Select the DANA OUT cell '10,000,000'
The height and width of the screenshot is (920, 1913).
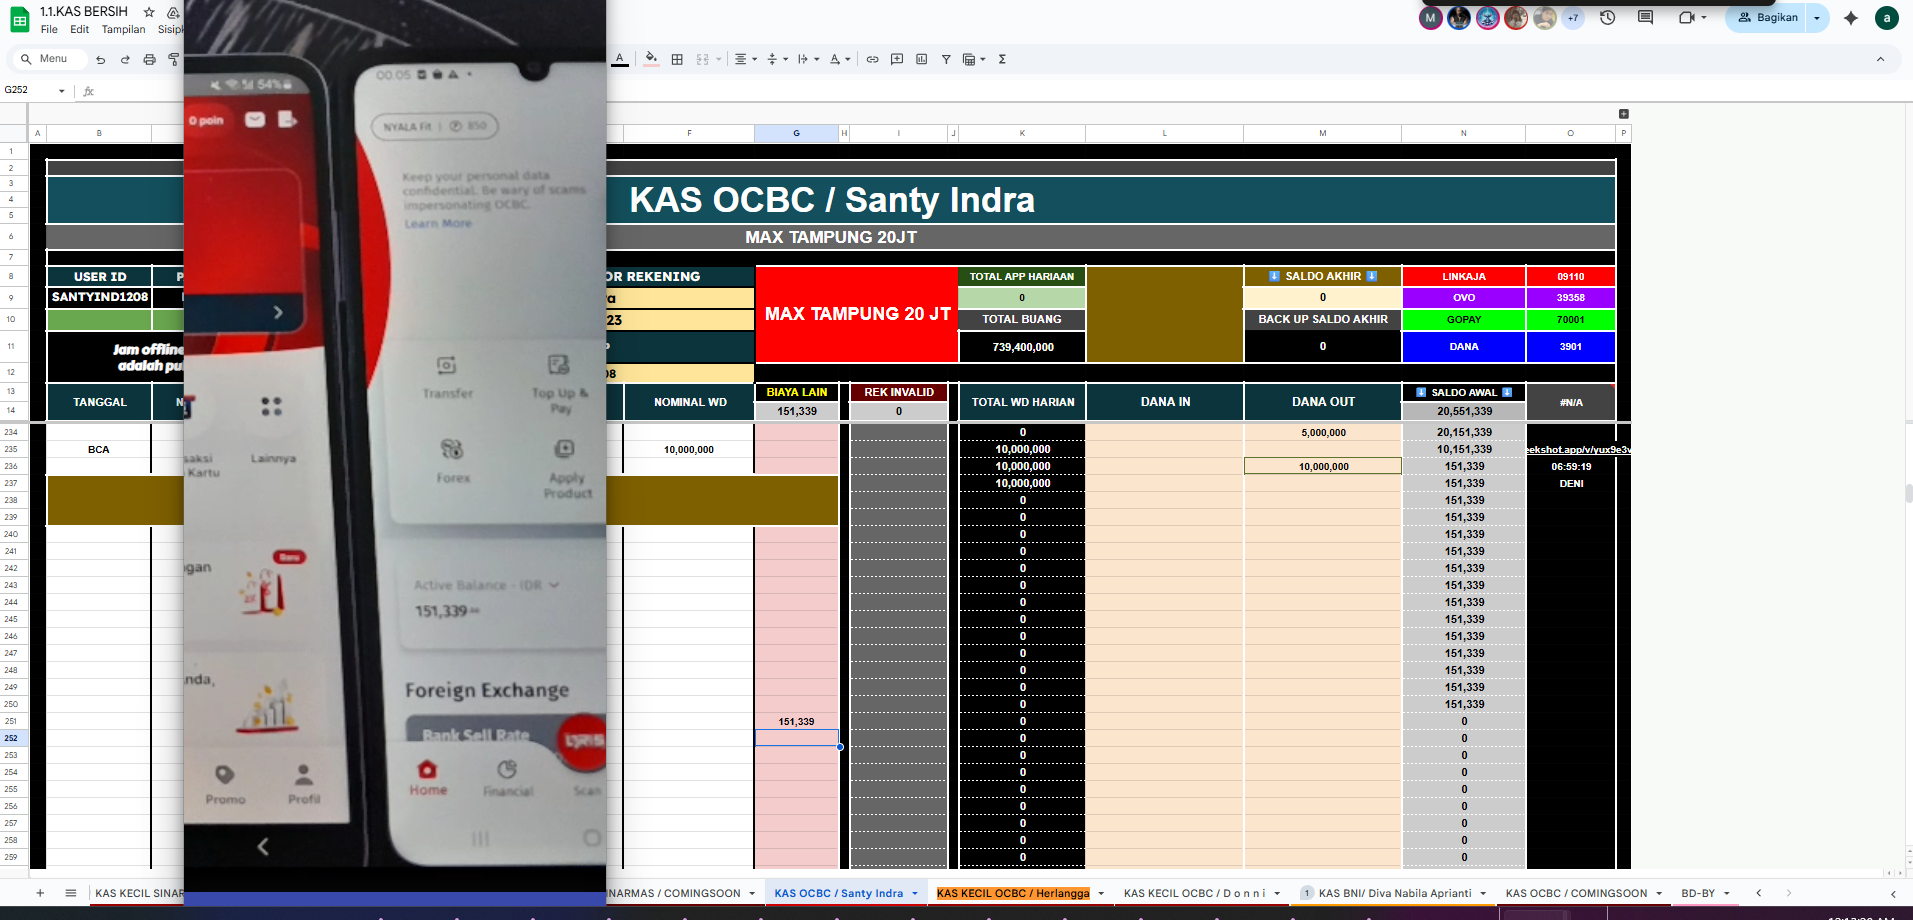pos(1323,467)
